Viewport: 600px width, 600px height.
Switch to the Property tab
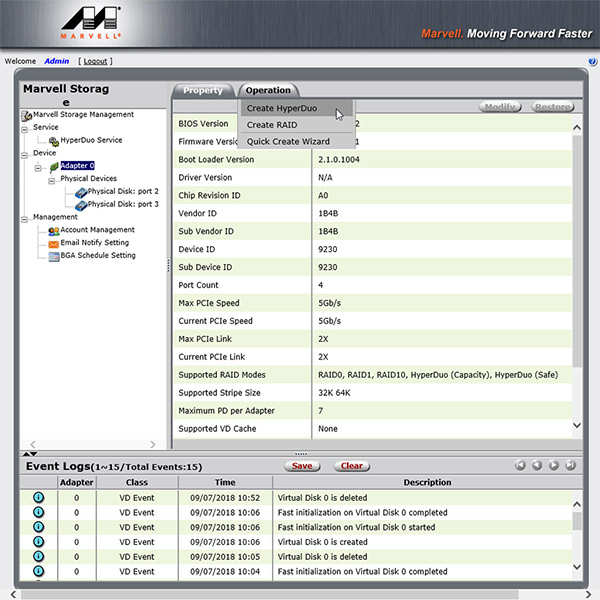(203, 91)
